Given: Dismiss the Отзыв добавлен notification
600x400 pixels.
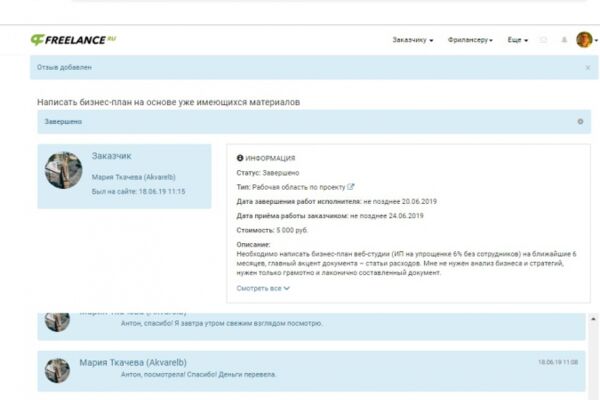Looking at the screenshot, I should coord(588,68).
